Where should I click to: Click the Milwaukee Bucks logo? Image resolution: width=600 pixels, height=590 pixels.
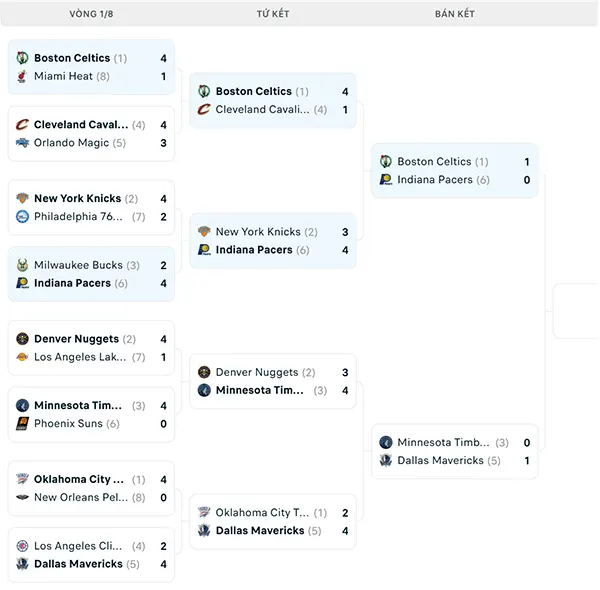click(x=22, y=265)
